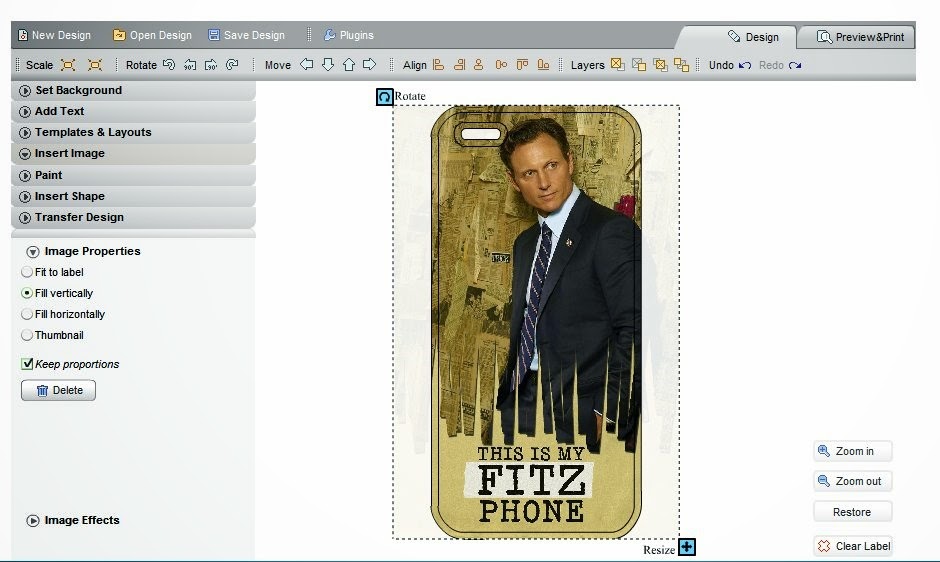Expand Templates & Layouts section

coord(133,132)
